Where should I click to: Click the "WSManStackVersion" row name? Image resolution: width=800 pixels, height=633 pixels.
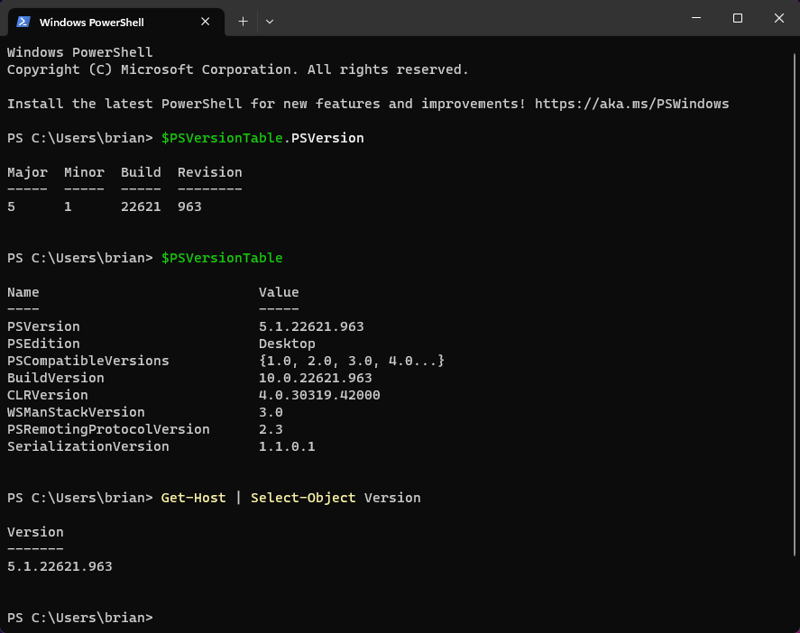click(x=76, y=412)
